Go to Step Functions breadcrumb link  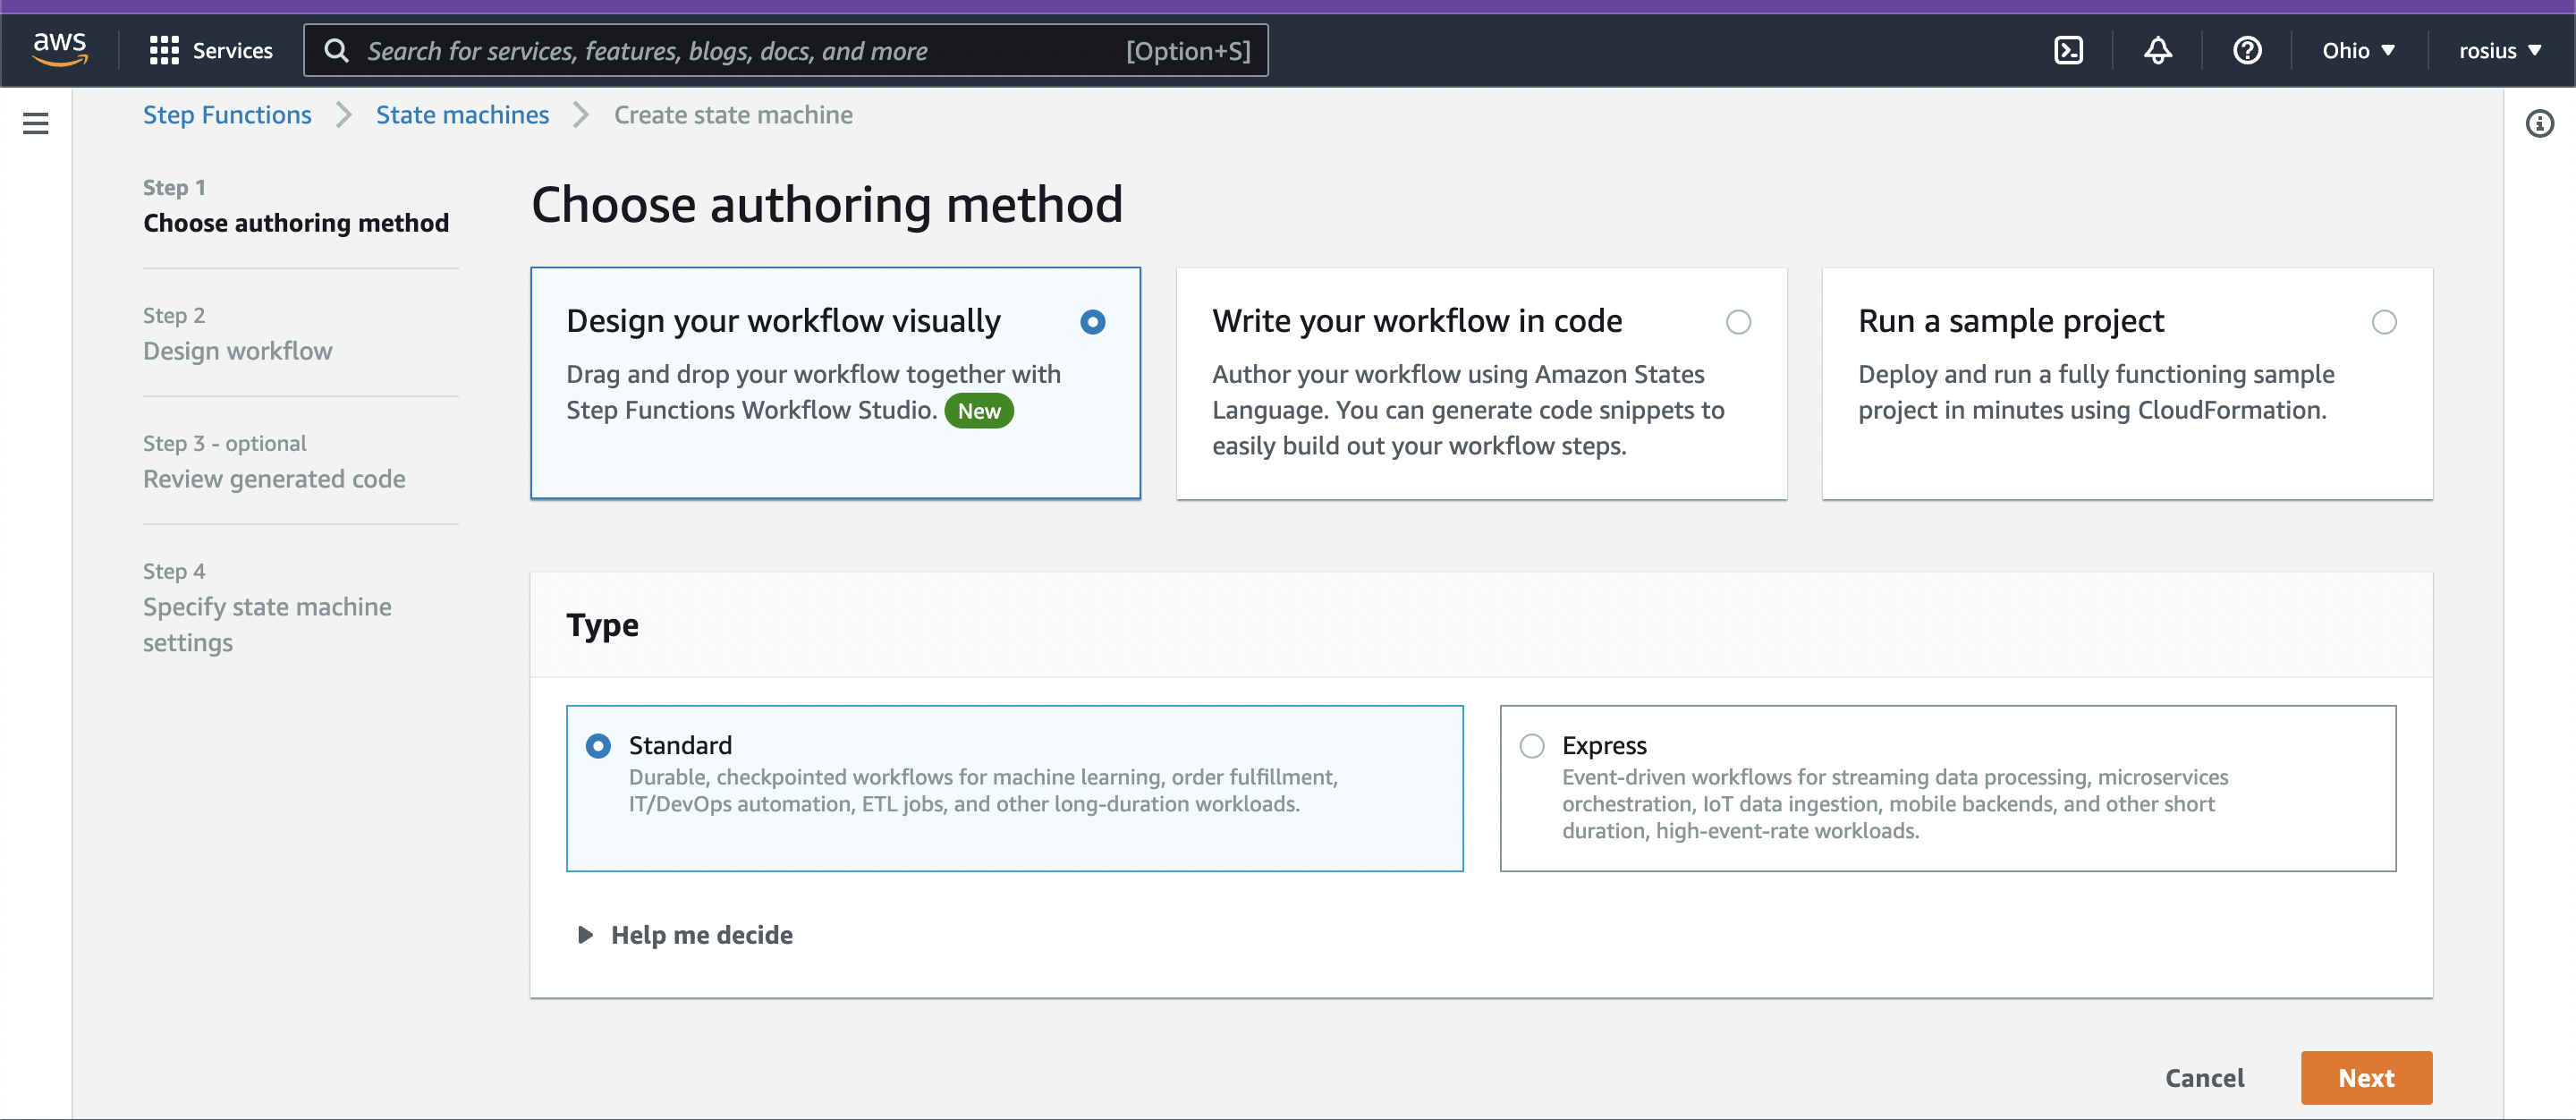[x=227, y=115]
